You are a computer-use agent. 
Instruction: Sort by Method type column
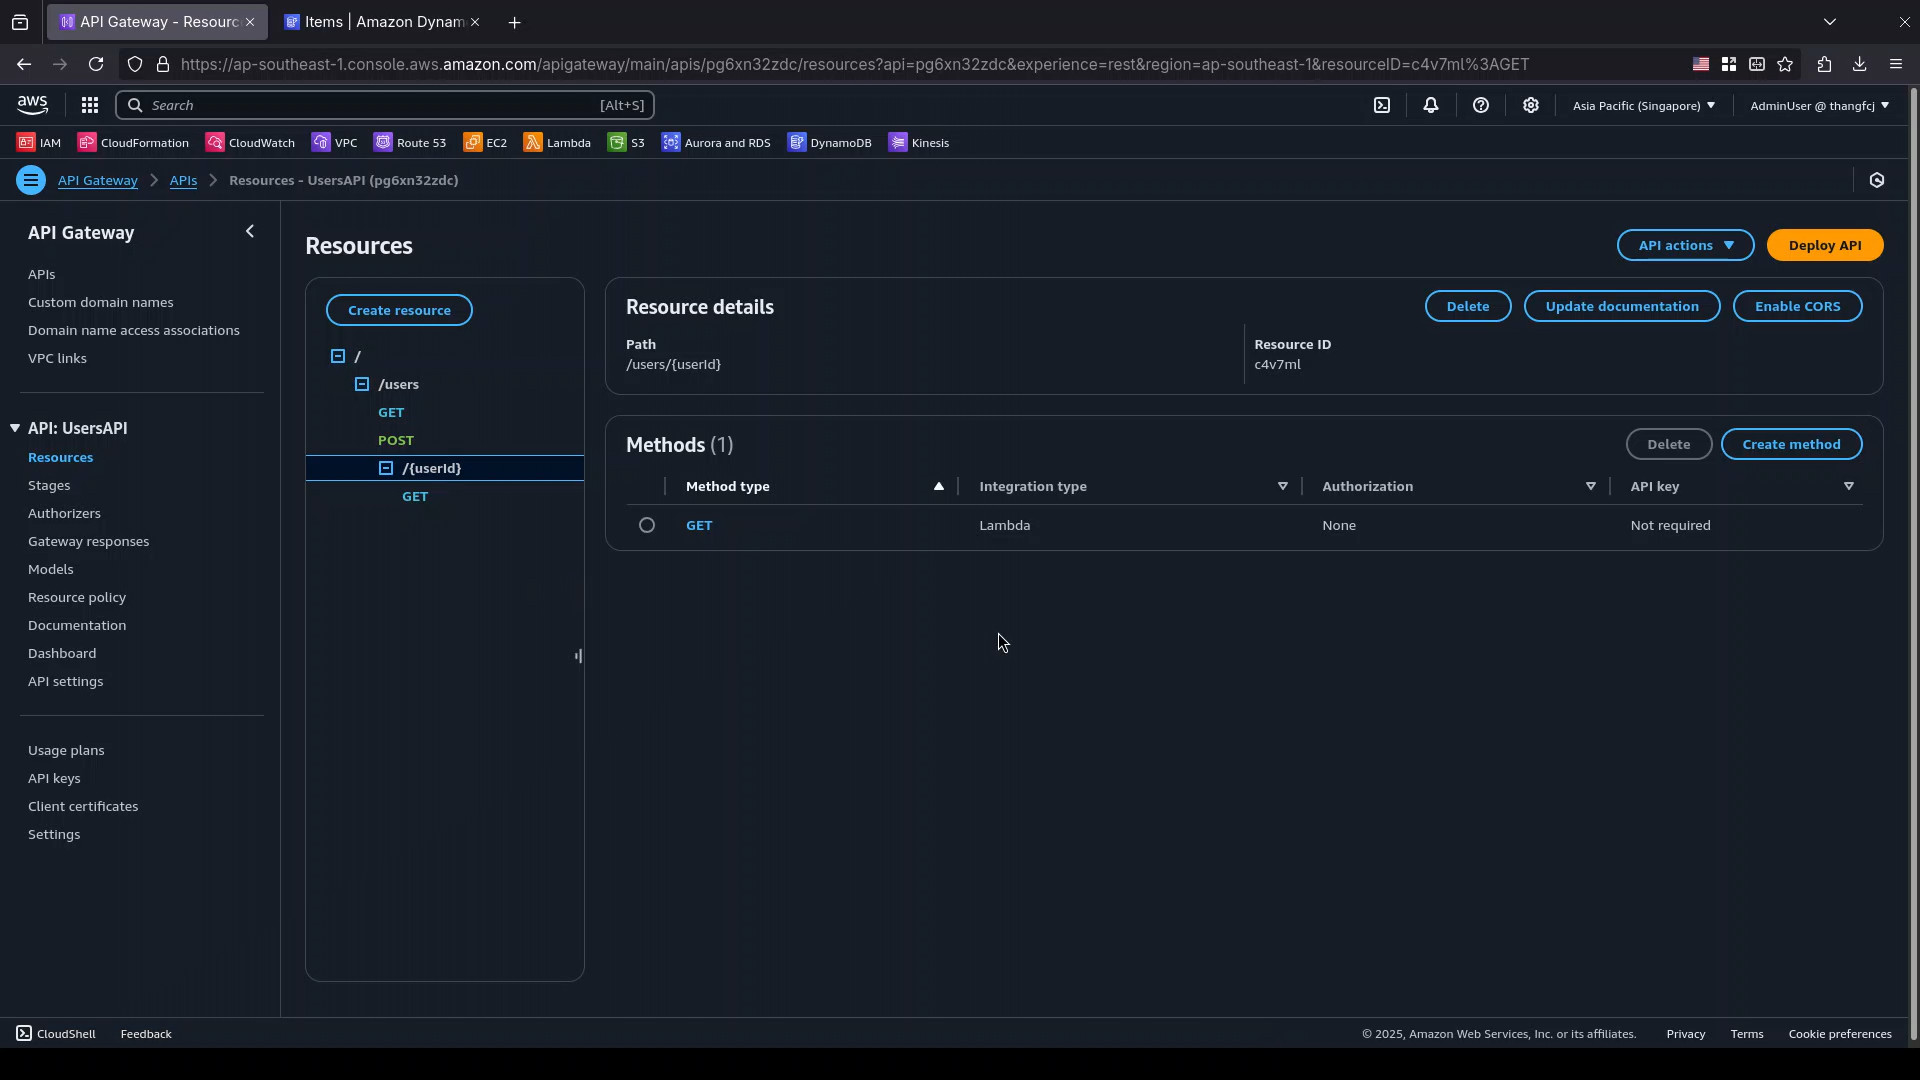(939, 486)
